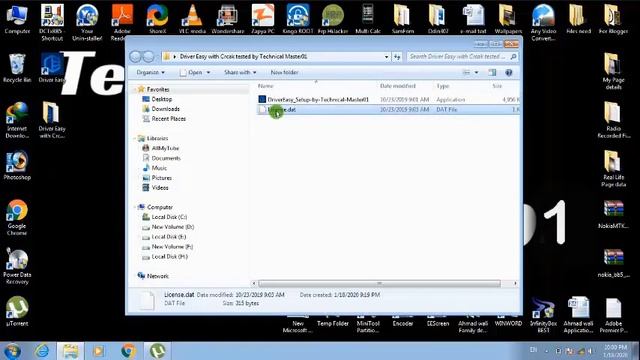Open the NokiaMTK archive icon
640x360 pixels.
coord(613,214)
